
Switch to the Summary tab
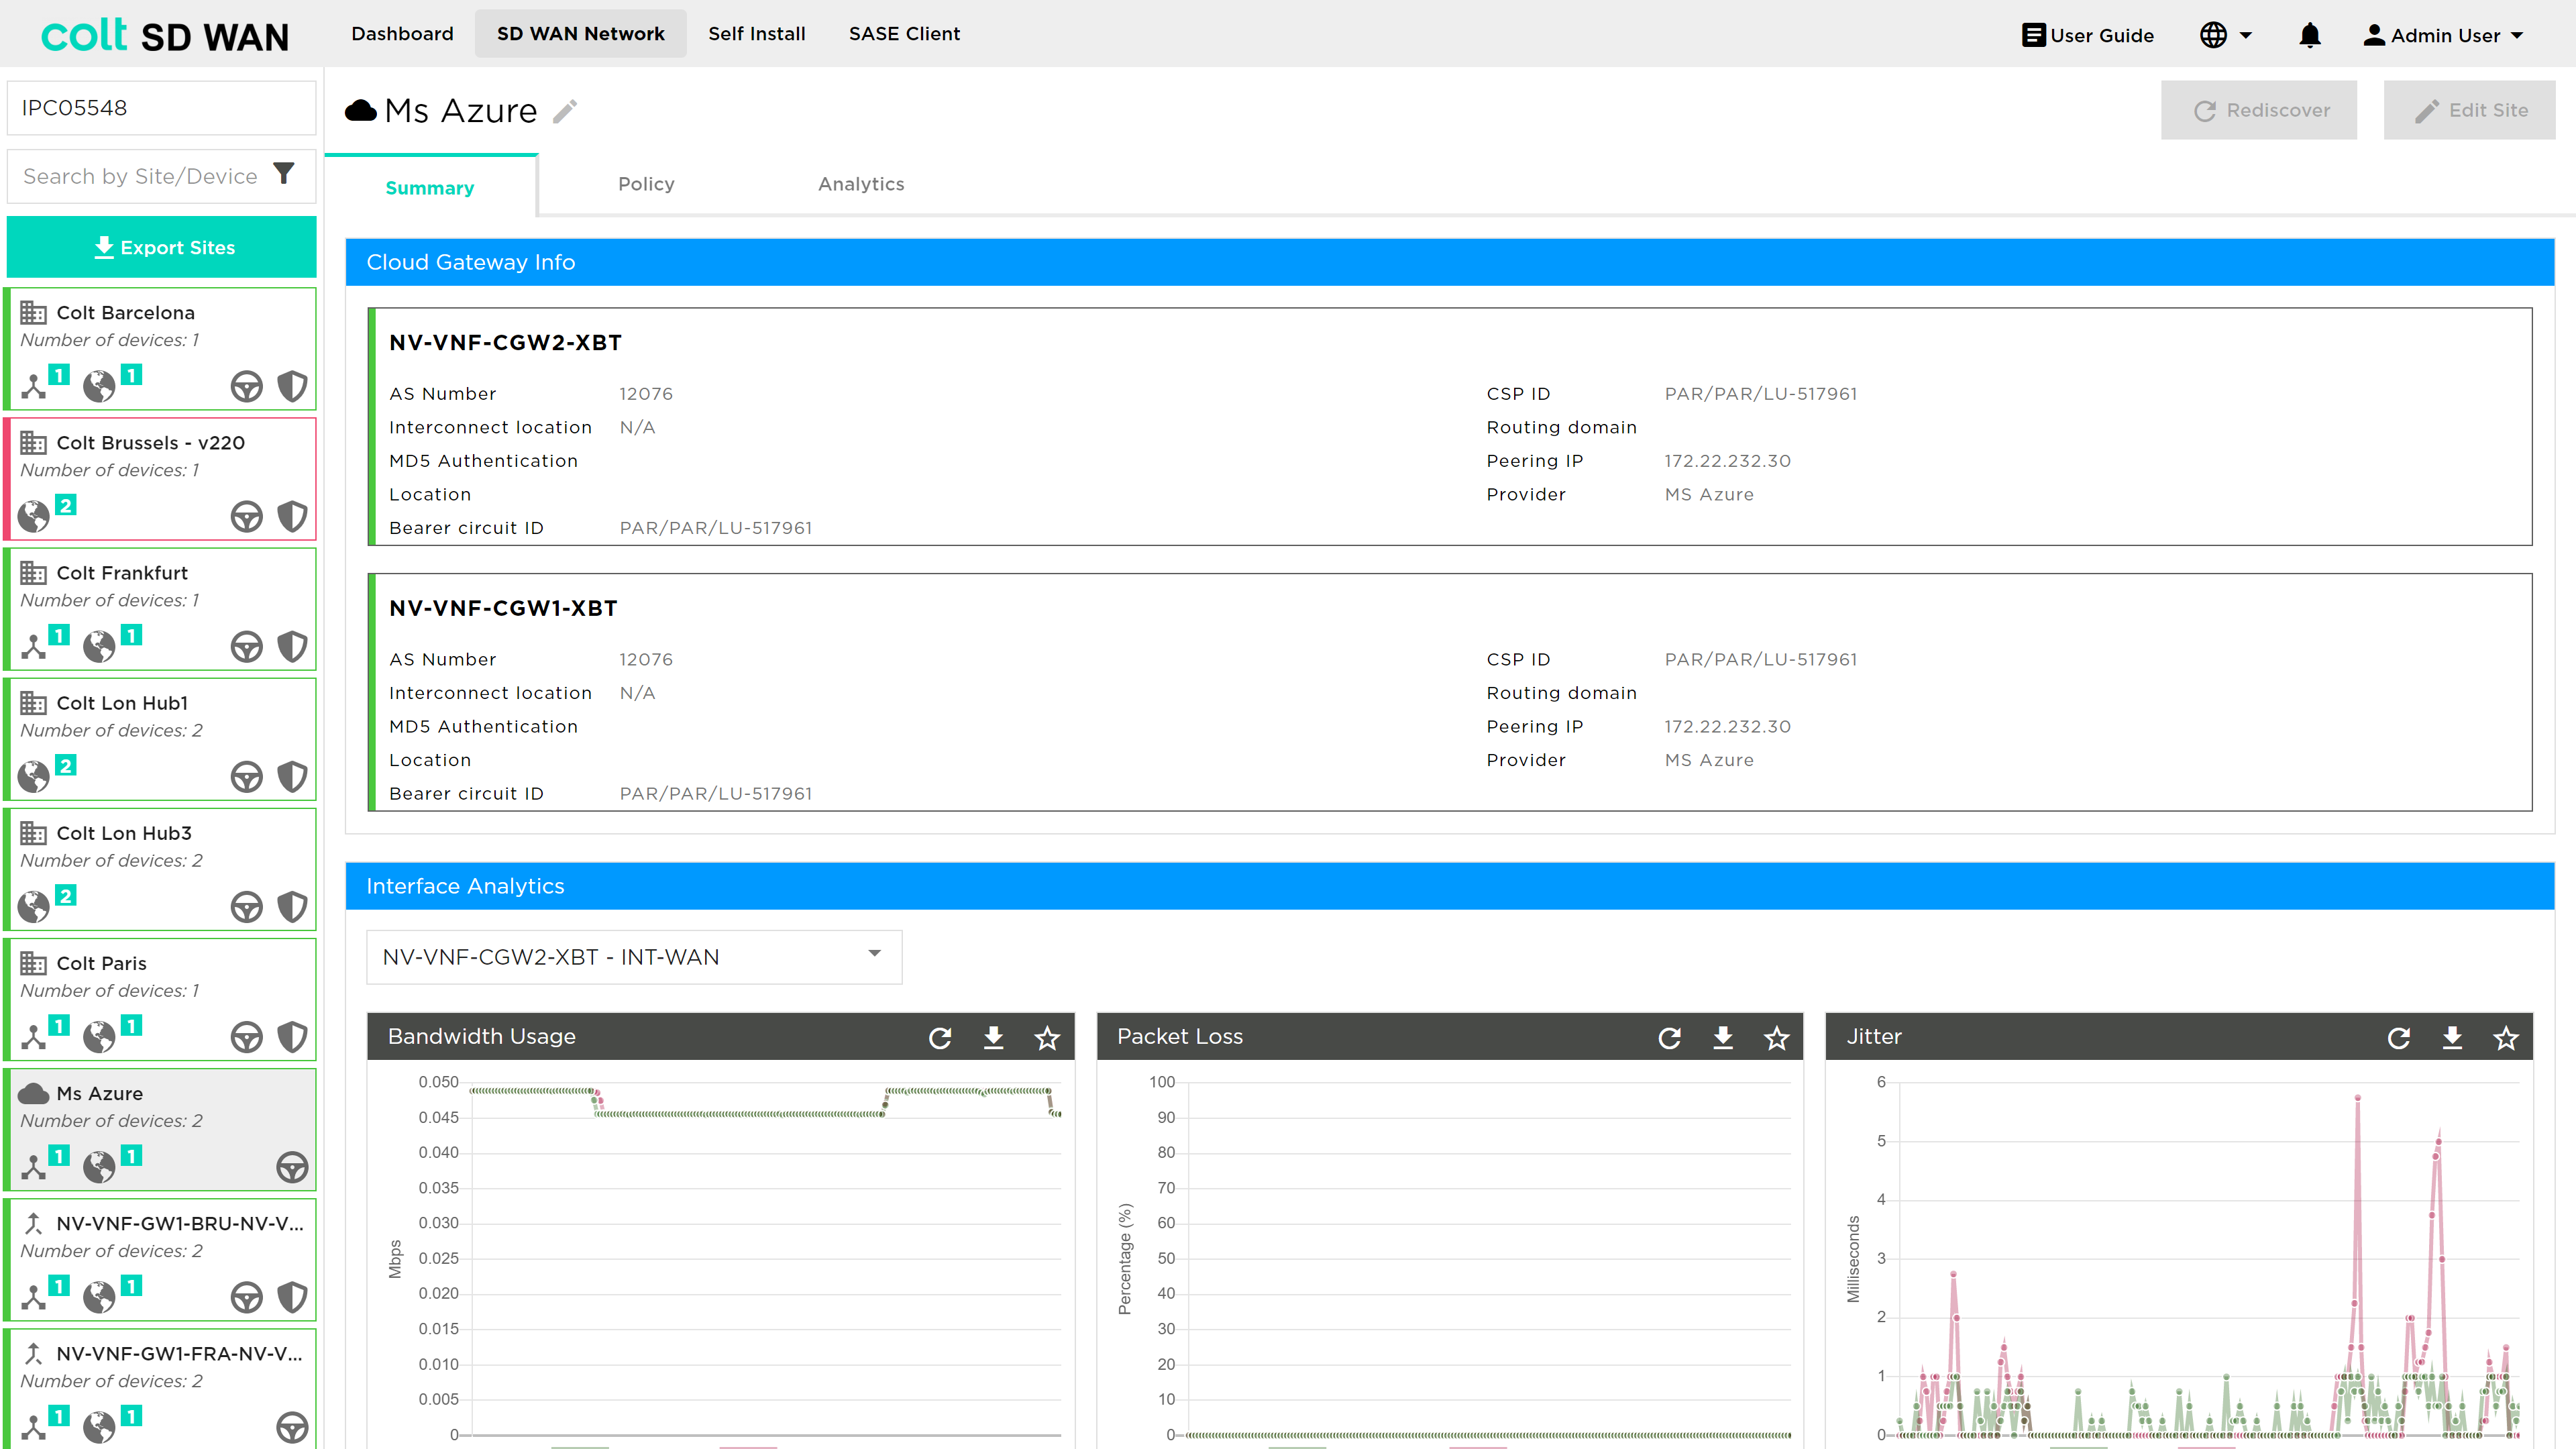pos(430,188)
